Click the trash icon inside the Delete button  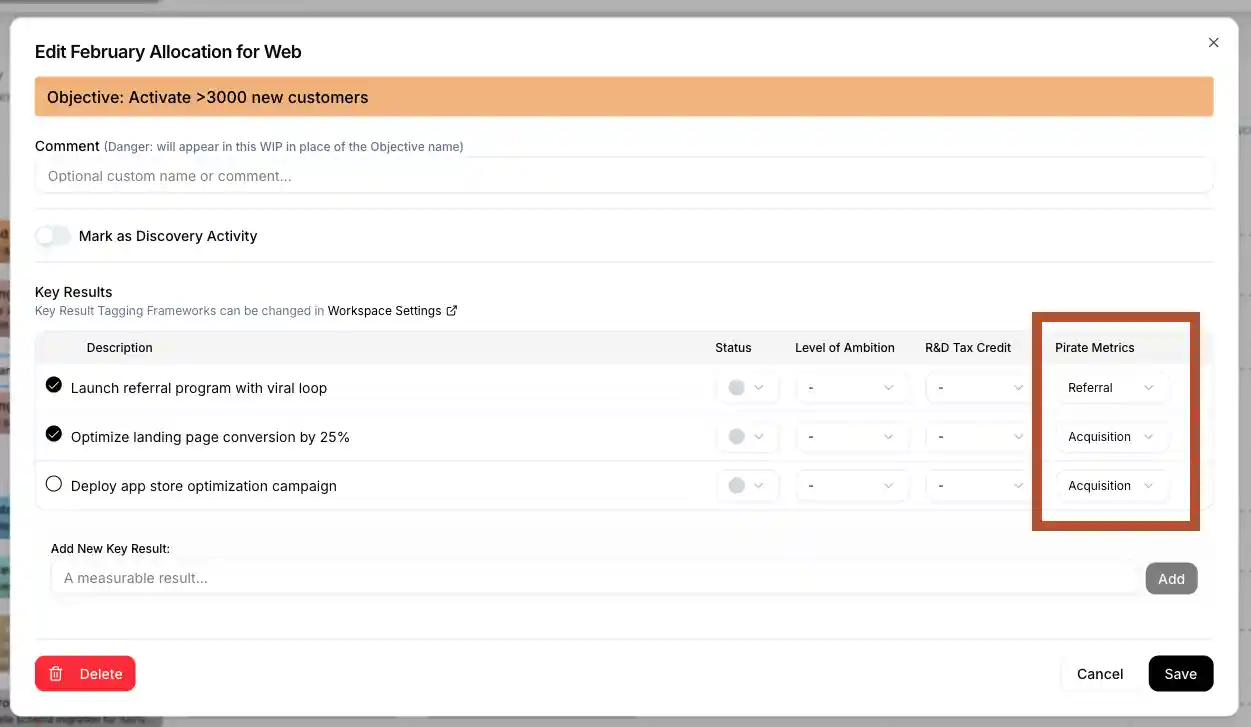57,673
